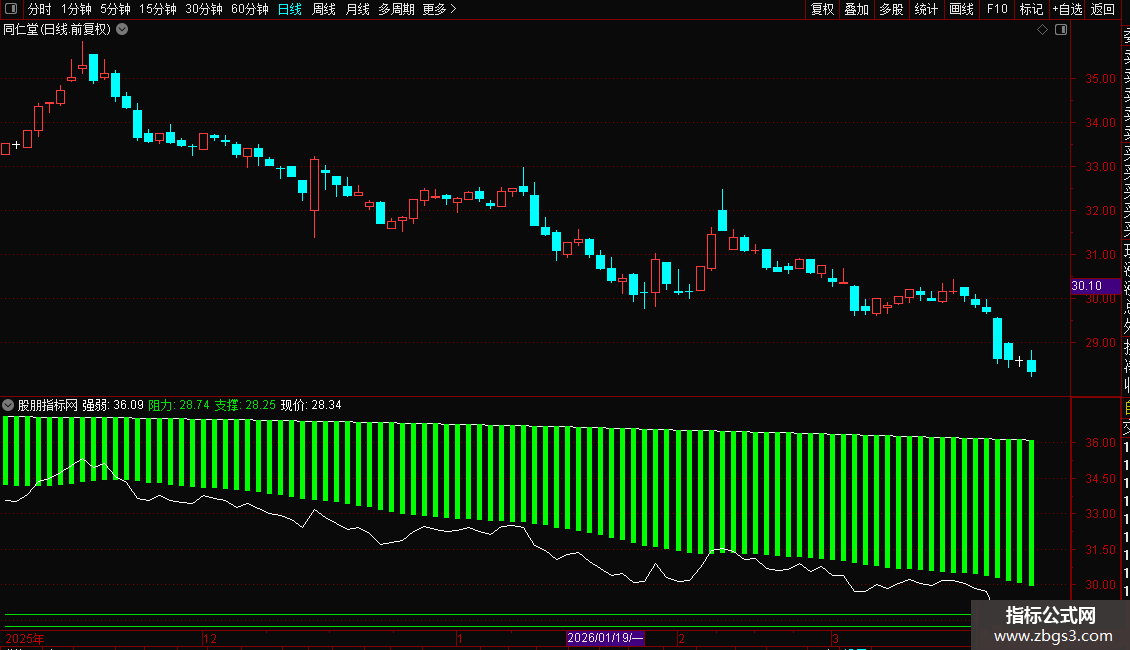Viewport: 1130px width, 650px height.
Task: Add stock with +自选 button
Action: pos(1067,9)
